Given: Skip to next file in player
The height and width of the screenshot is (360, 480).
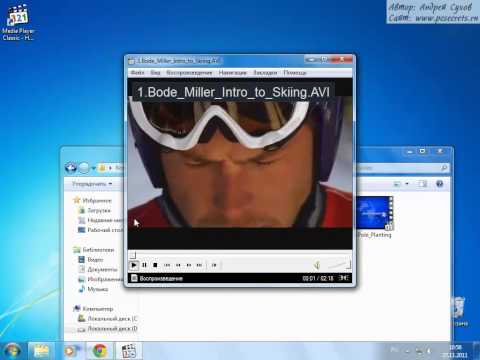Looking at the screenshot, I should pyautogui.click(x=199, y=265).
